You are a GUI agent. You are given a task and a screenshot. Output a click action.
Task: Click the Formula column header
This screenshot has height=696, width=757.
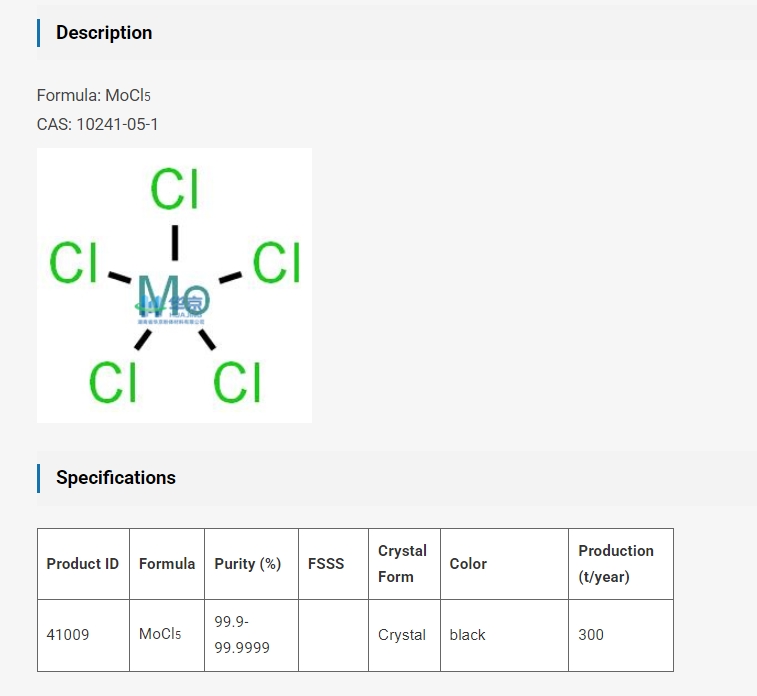tap(167, 564)
